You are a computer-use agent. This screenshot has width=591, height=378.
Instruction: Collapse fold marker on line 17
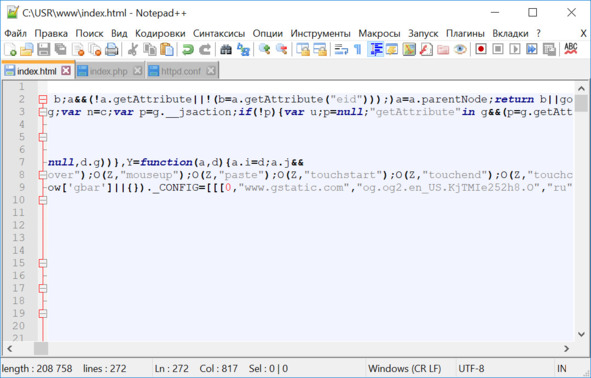click(43, 288)
